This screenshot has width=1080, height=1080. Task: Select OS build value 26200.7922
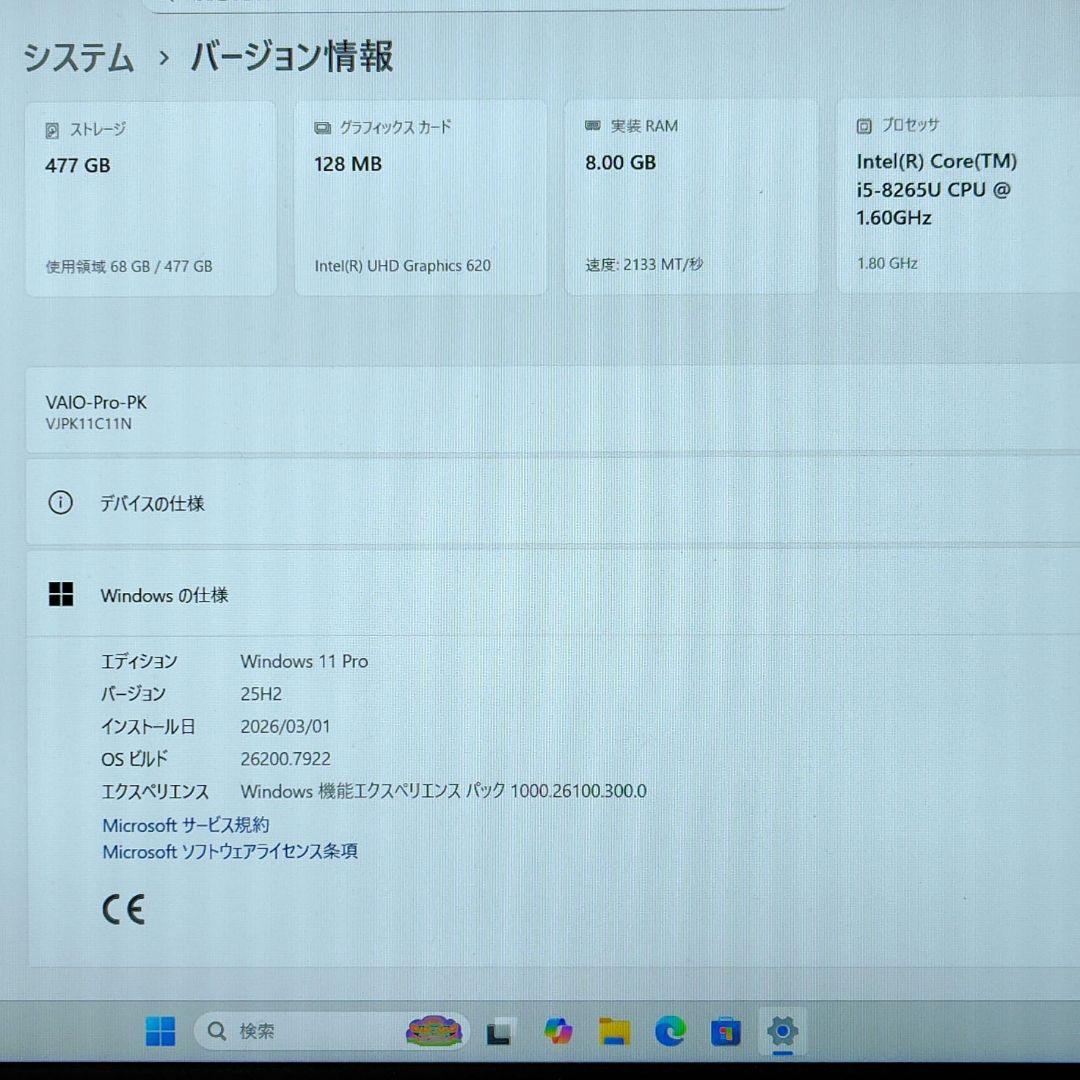click(285, 759)
